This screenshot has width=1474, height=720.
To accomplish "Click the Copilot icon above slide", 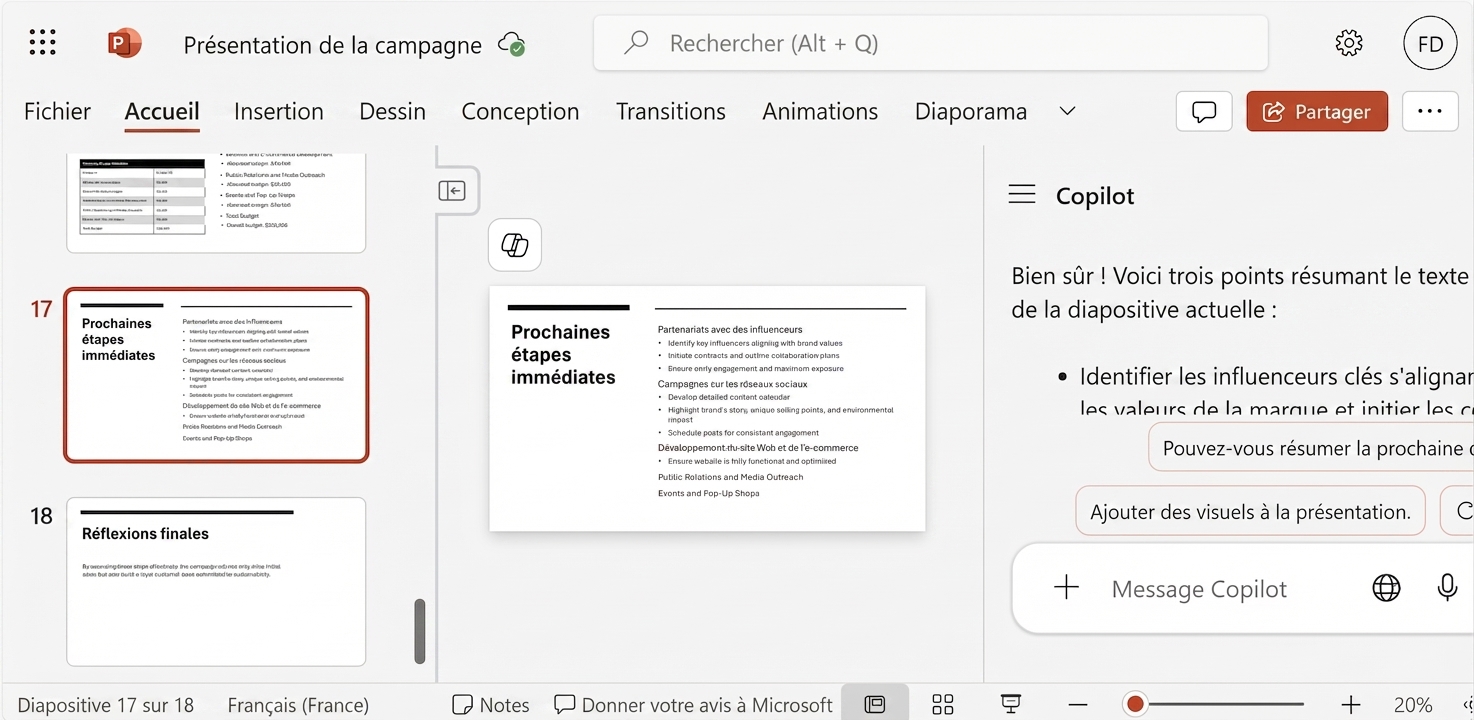I will coord(515,245).
